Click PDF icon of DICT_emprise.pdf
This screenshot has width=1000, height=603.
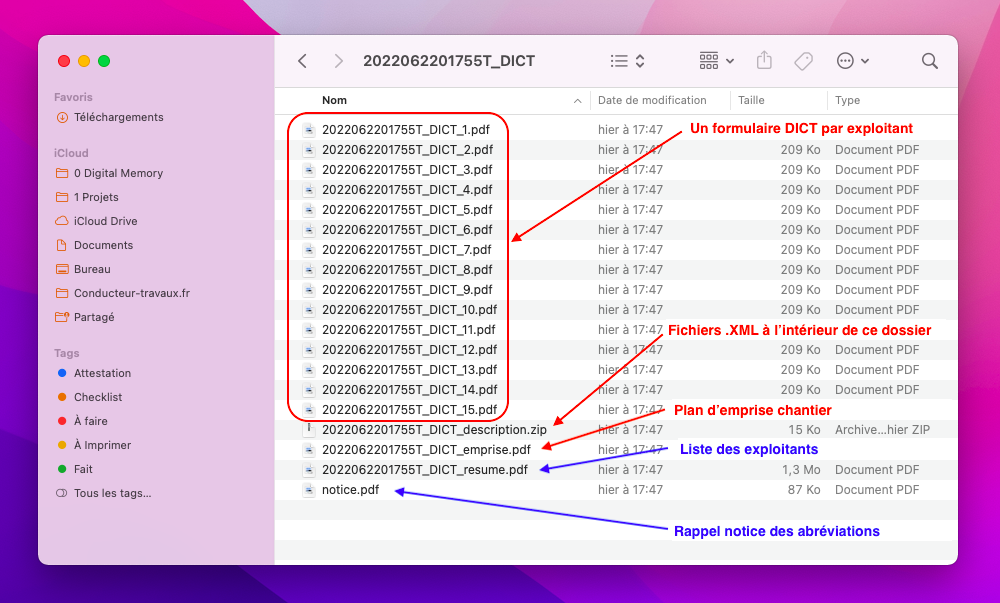(309, 449)
